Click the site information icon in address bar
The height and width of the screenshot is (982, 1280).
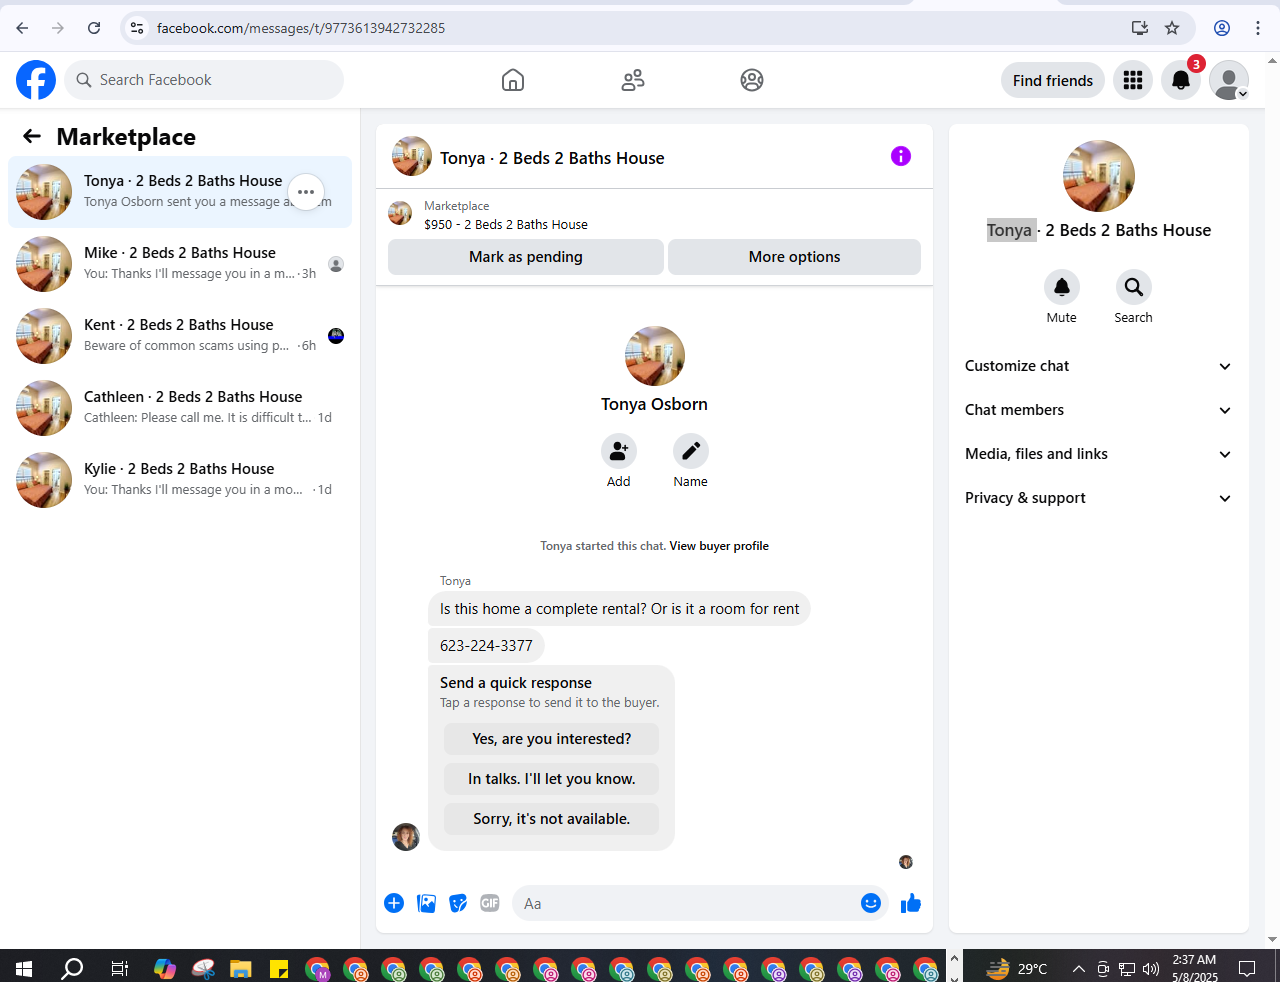coord(138,28)
